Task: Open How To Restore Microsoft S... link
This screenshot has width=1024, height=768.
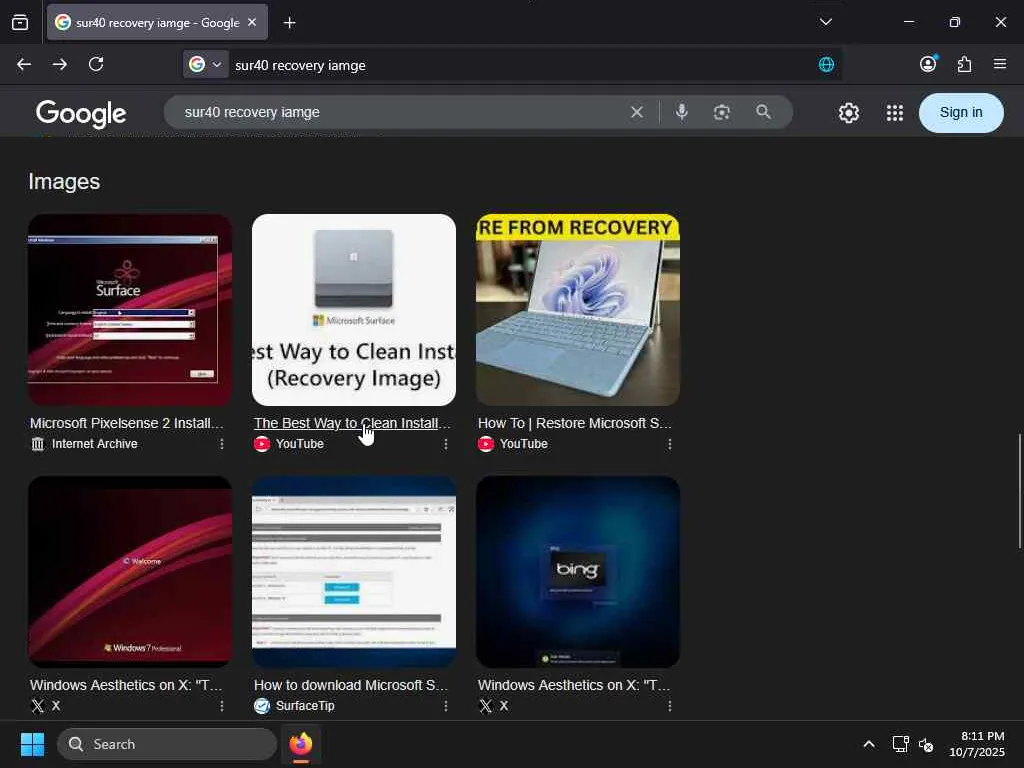Action: pos(575,423)
